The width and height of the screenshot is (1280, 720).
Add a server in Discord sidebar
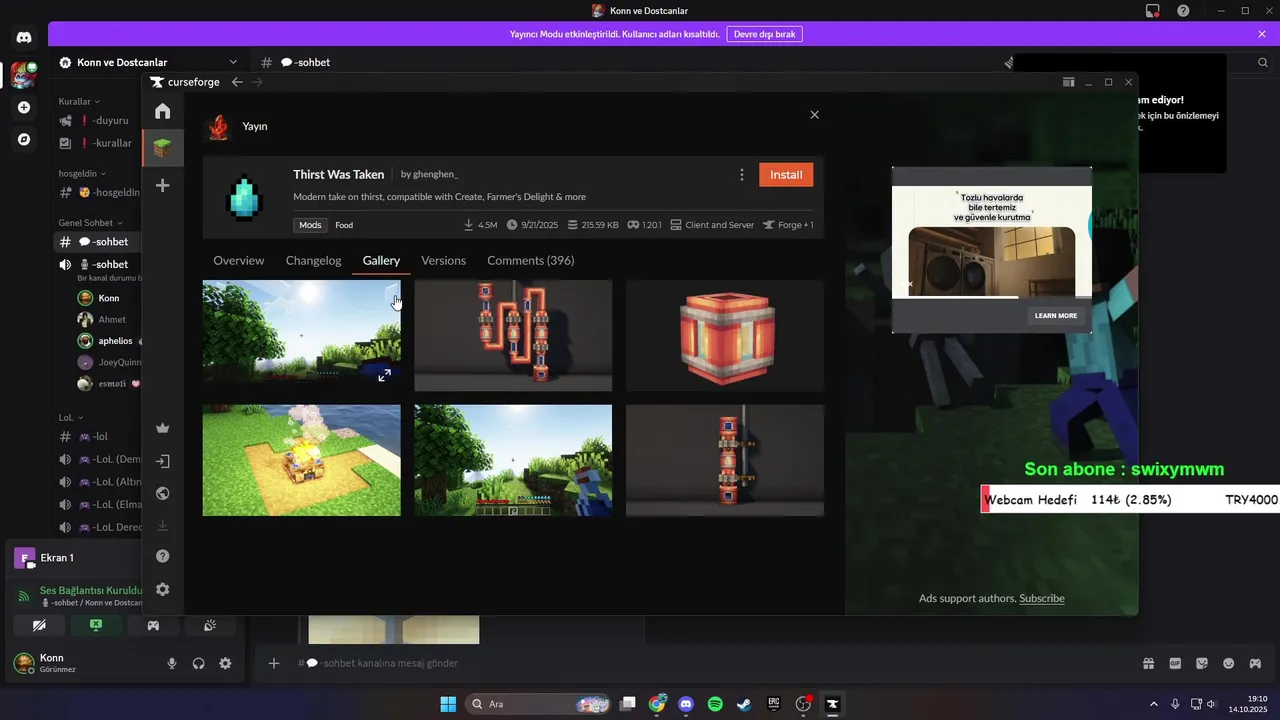tap(24, 107)
